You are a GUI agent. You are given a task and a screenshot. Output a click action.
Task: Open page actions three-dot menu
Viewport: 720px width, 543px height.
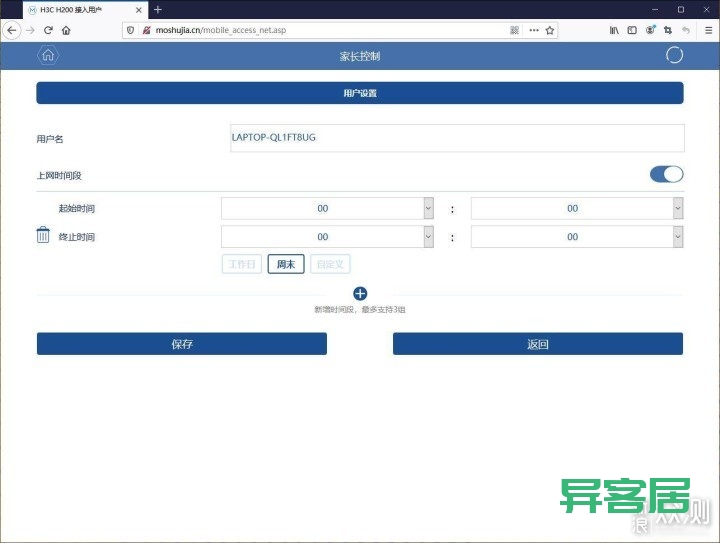[x=534, y=30]
